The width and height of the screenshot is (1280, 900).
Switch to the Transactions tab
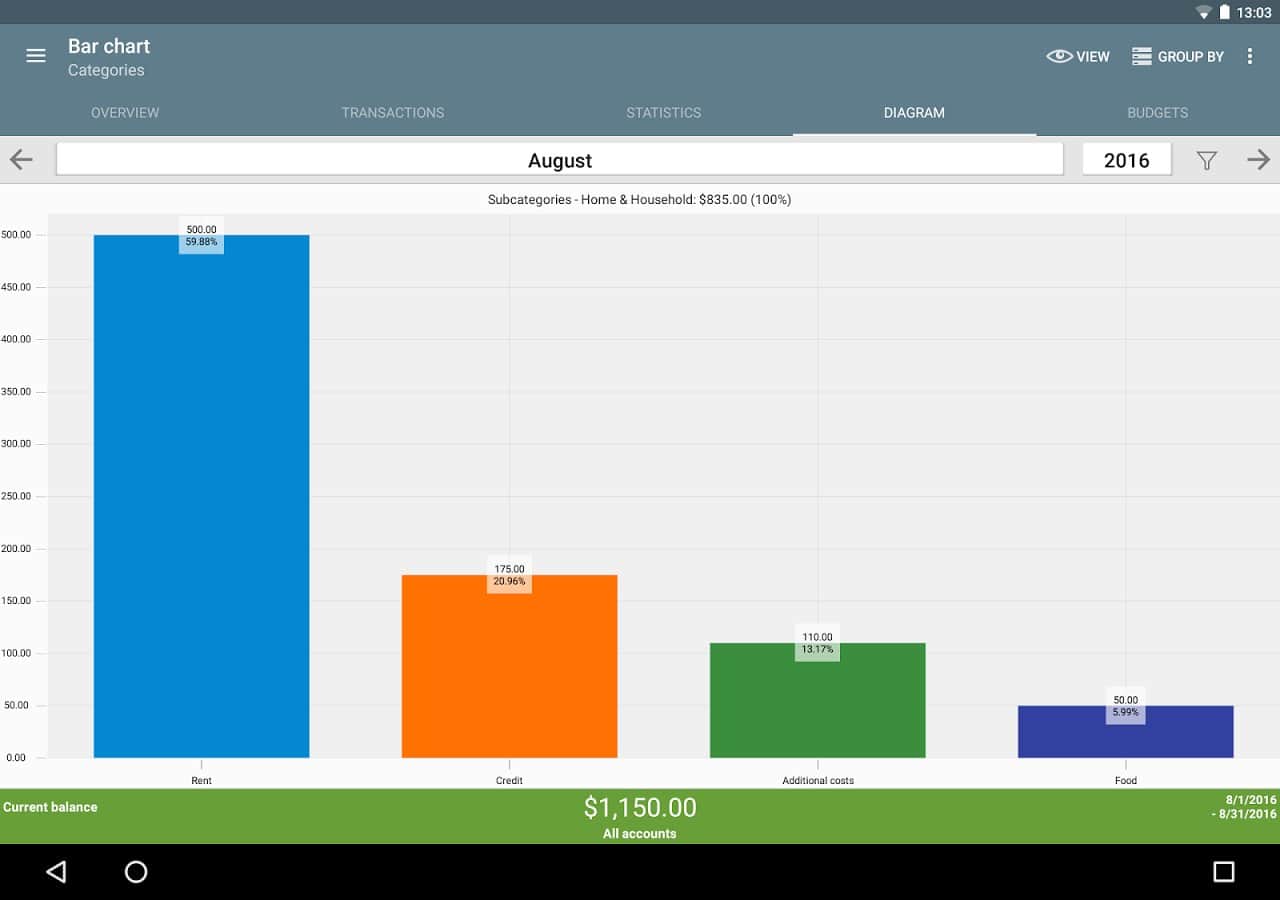[393, 113]
